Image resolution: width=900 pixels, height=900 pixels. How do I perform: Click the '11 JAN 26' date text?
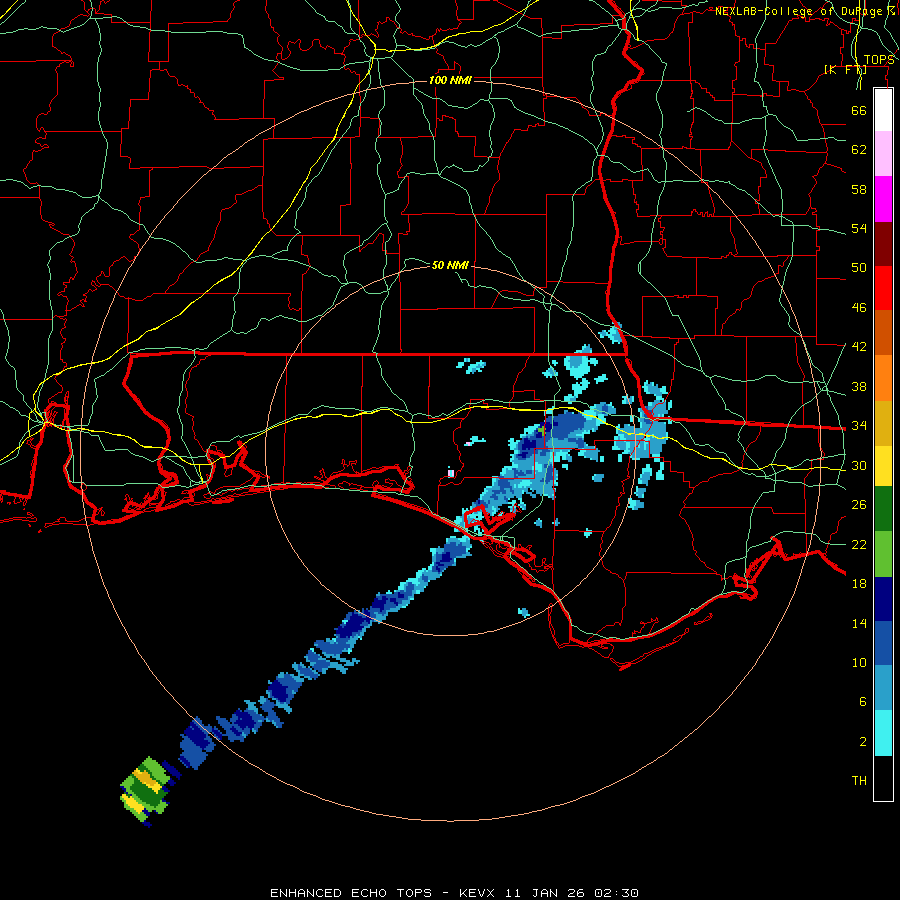tap(544, 893)
